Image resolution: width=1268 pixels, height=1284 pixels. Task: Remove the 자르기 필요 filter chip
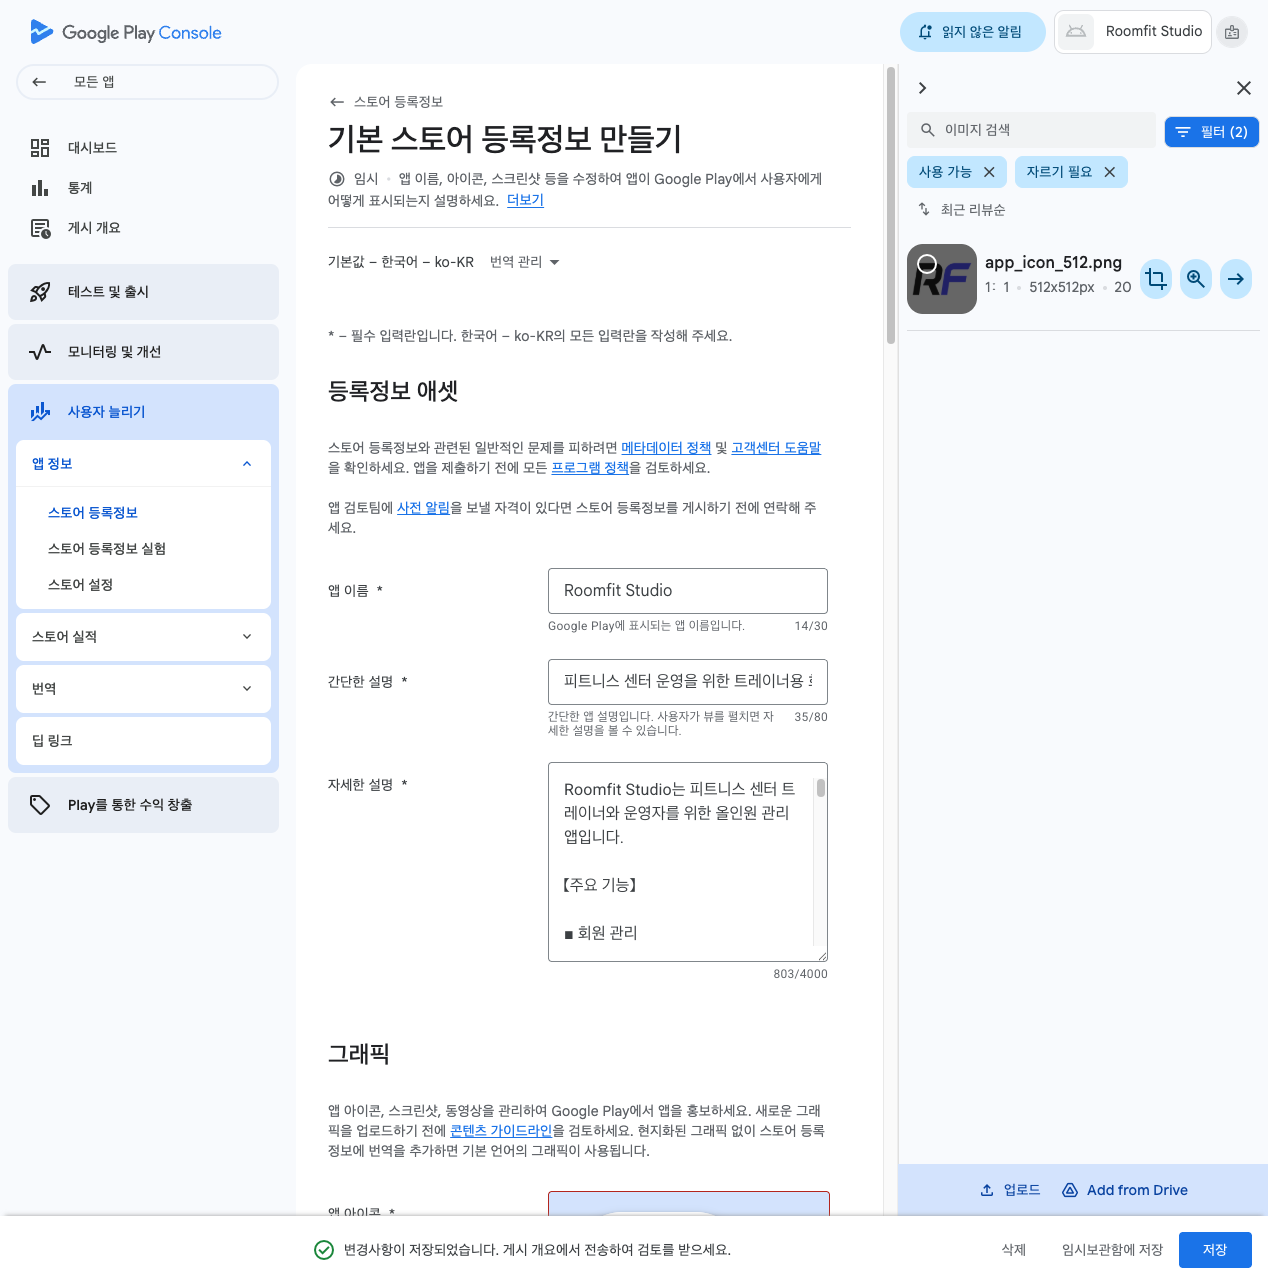point(1109,172)
